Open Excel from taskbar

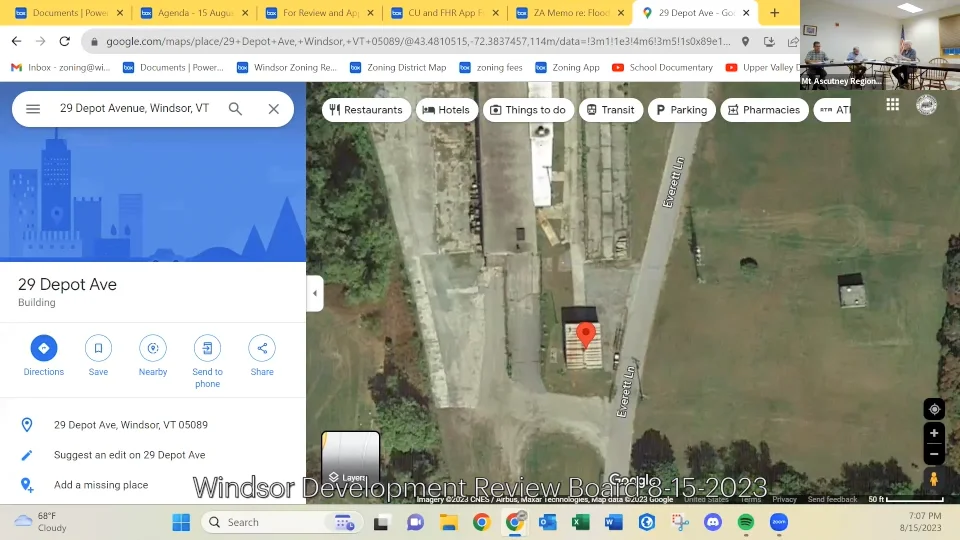coord(580,522)
